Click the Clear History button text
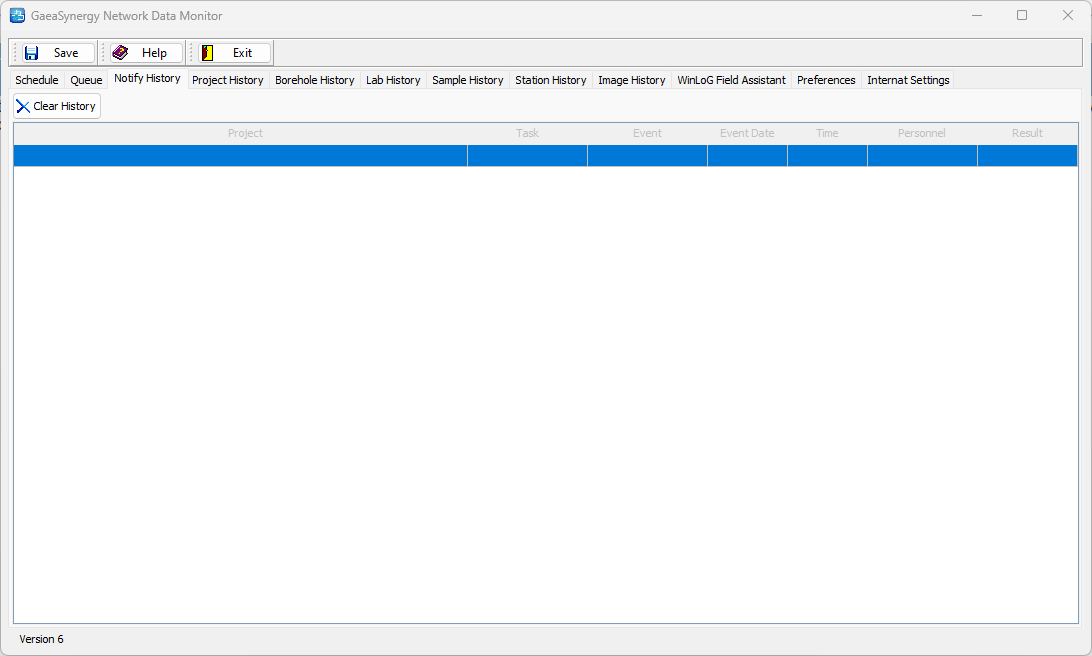Screen dimensions: 1092x656 [x=64, y=107]
